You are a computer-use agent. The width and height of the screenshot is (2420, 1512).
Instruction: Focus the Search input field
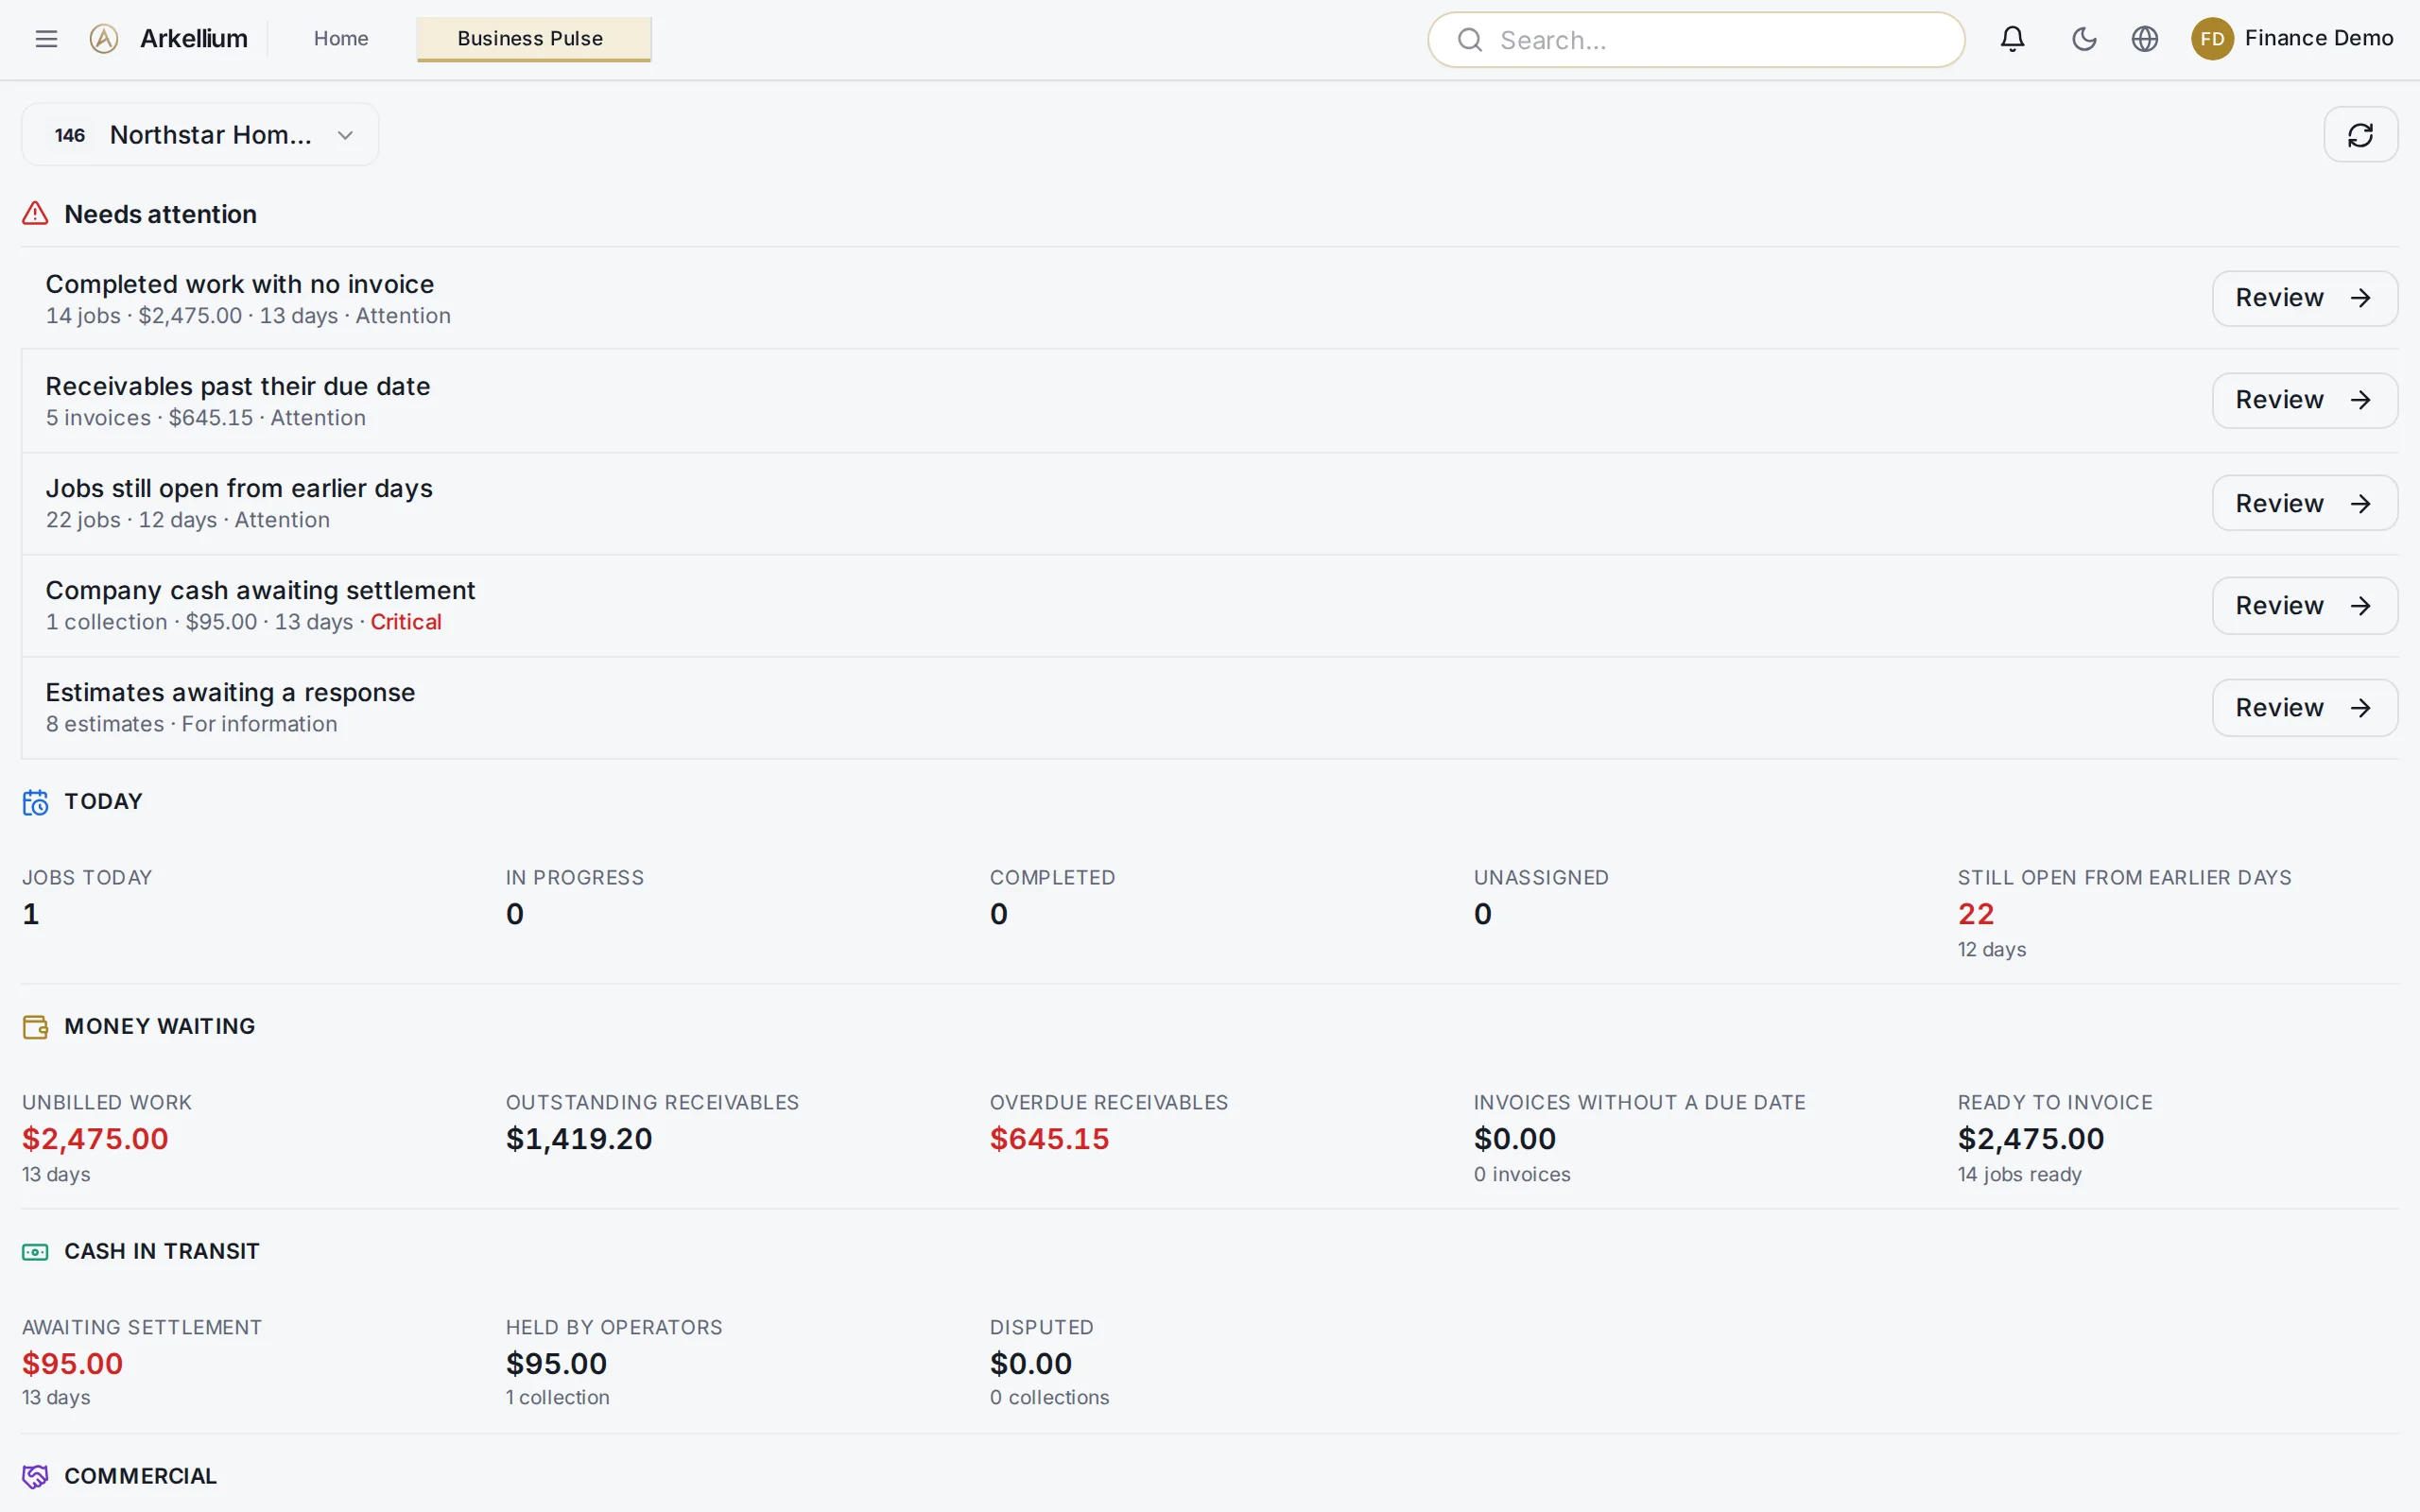click(1696, 40)
